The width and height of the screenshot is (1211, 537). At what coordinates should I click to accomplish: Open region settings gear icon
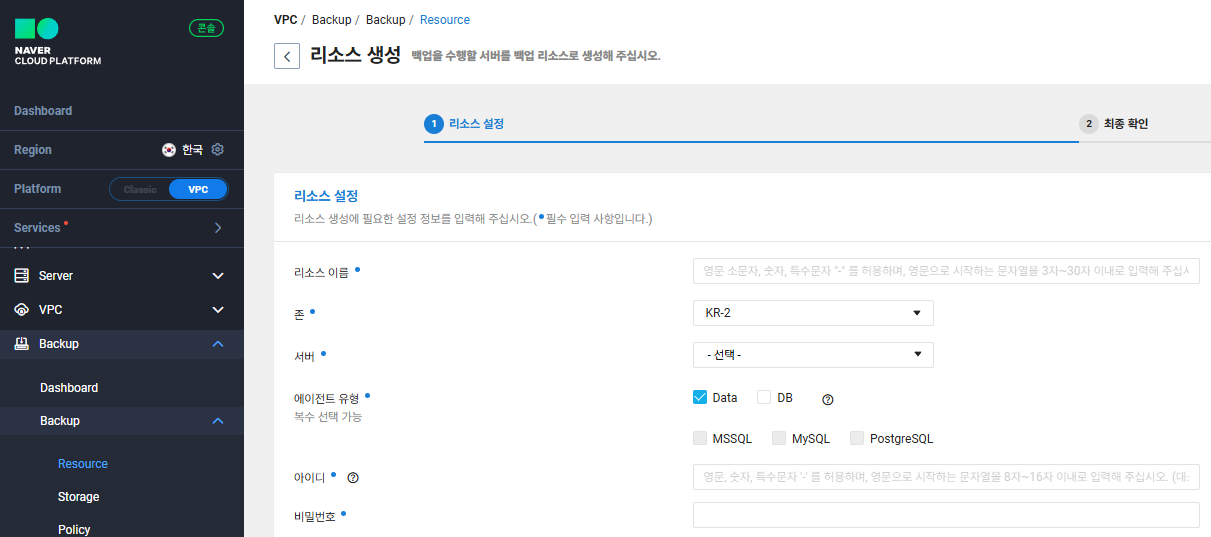[217, 149]
